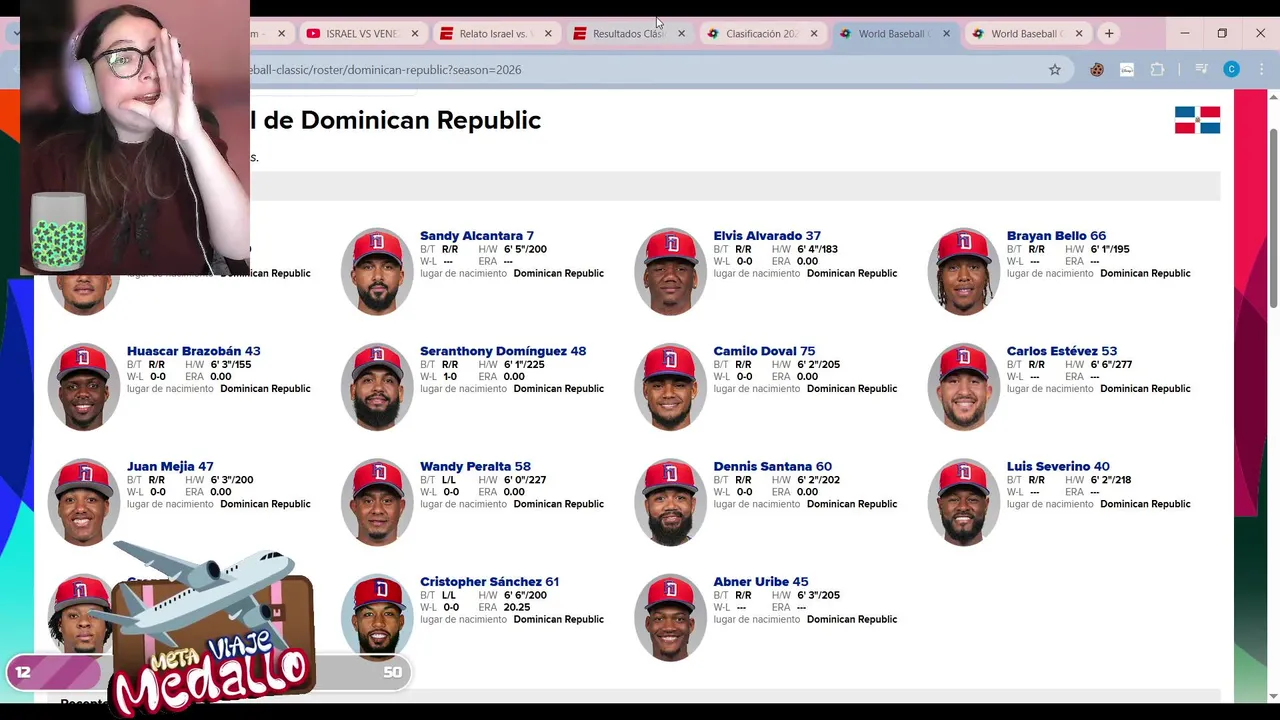Select Cristopher Sánchez's ERA value 20.25
Viewport: 1280px width, 720px height.
point(517,607)
